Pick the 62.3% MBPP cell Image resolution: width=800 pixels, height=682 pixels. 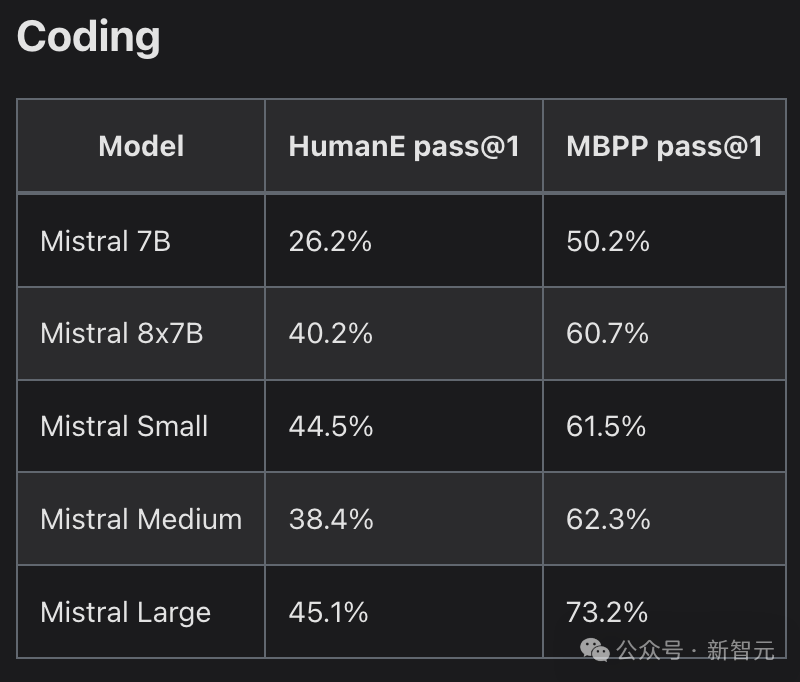pyautogui.click(x=608, y=519)
